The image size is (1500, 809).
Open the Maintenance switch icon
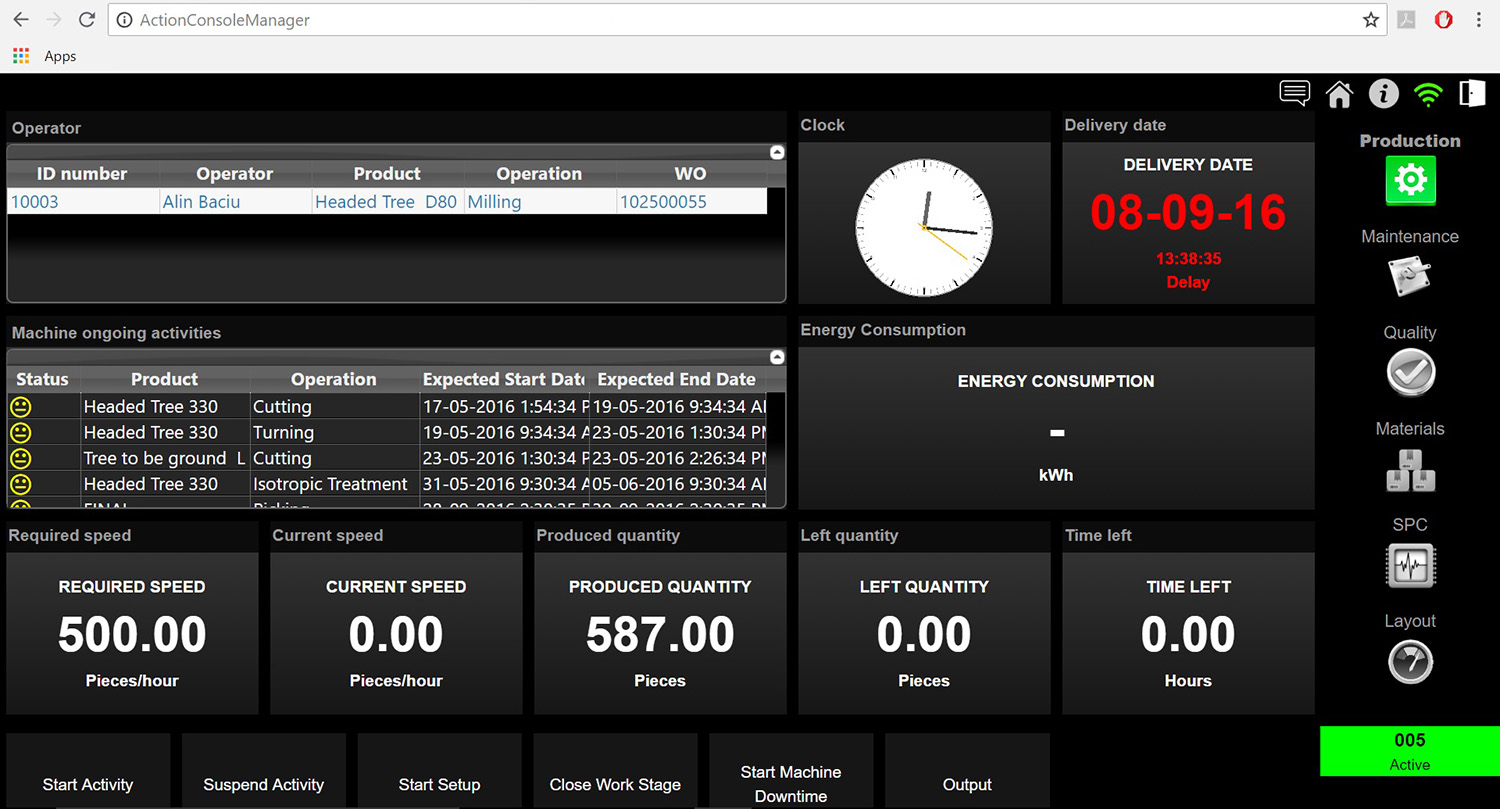[x=1410, y=276]
